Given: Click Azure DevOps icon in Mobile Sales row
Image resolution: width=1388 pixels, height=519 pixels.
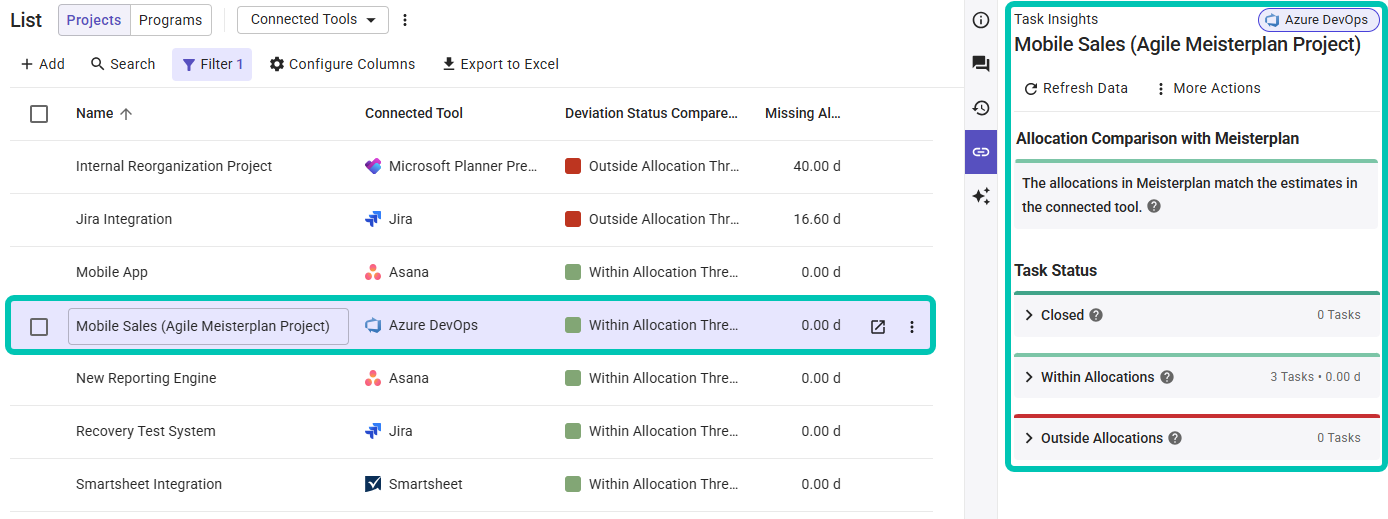Looking at the screenshot, I should [x=373, y=326].
